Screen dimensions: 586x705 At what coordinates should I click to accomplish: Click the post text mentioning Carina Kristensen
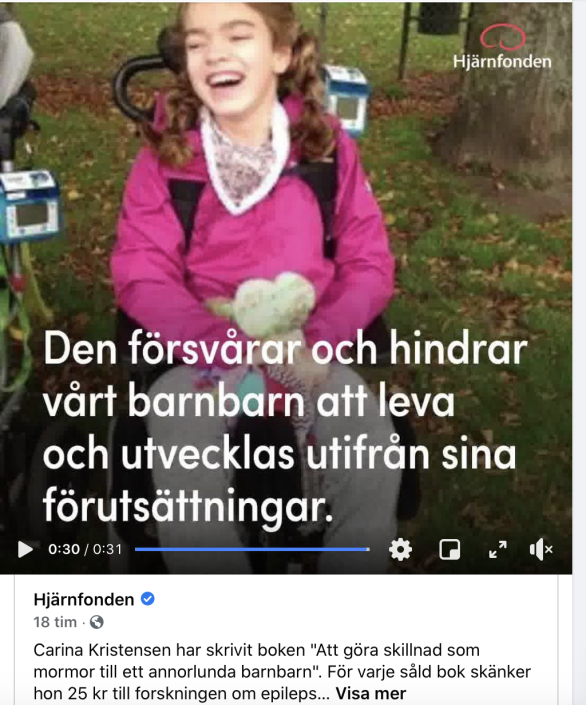tap(282, 672)
